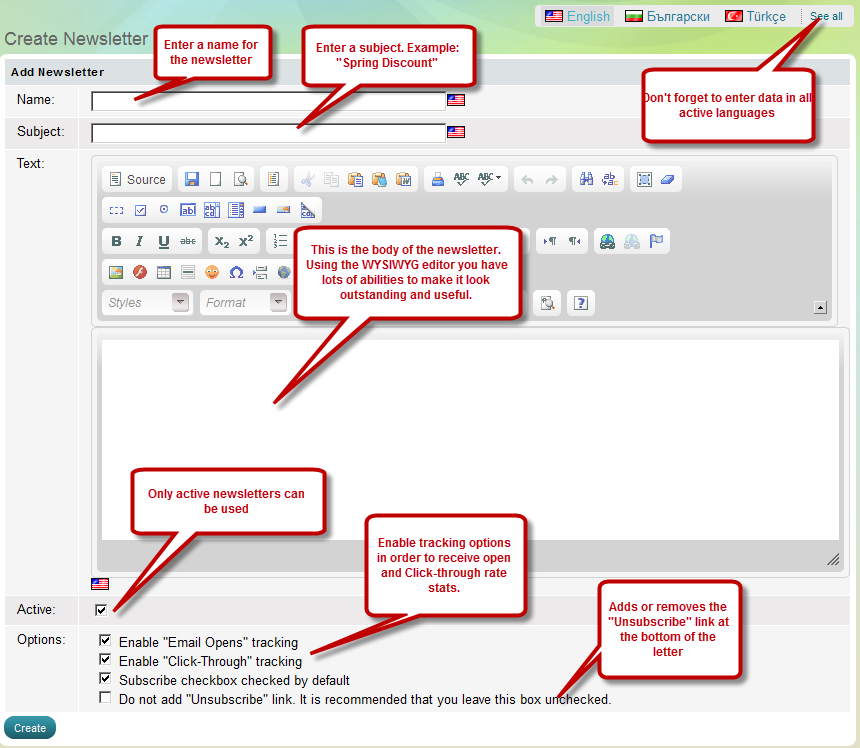Switch to the Български language tab
Screen dimensions: 860x748
667,17
